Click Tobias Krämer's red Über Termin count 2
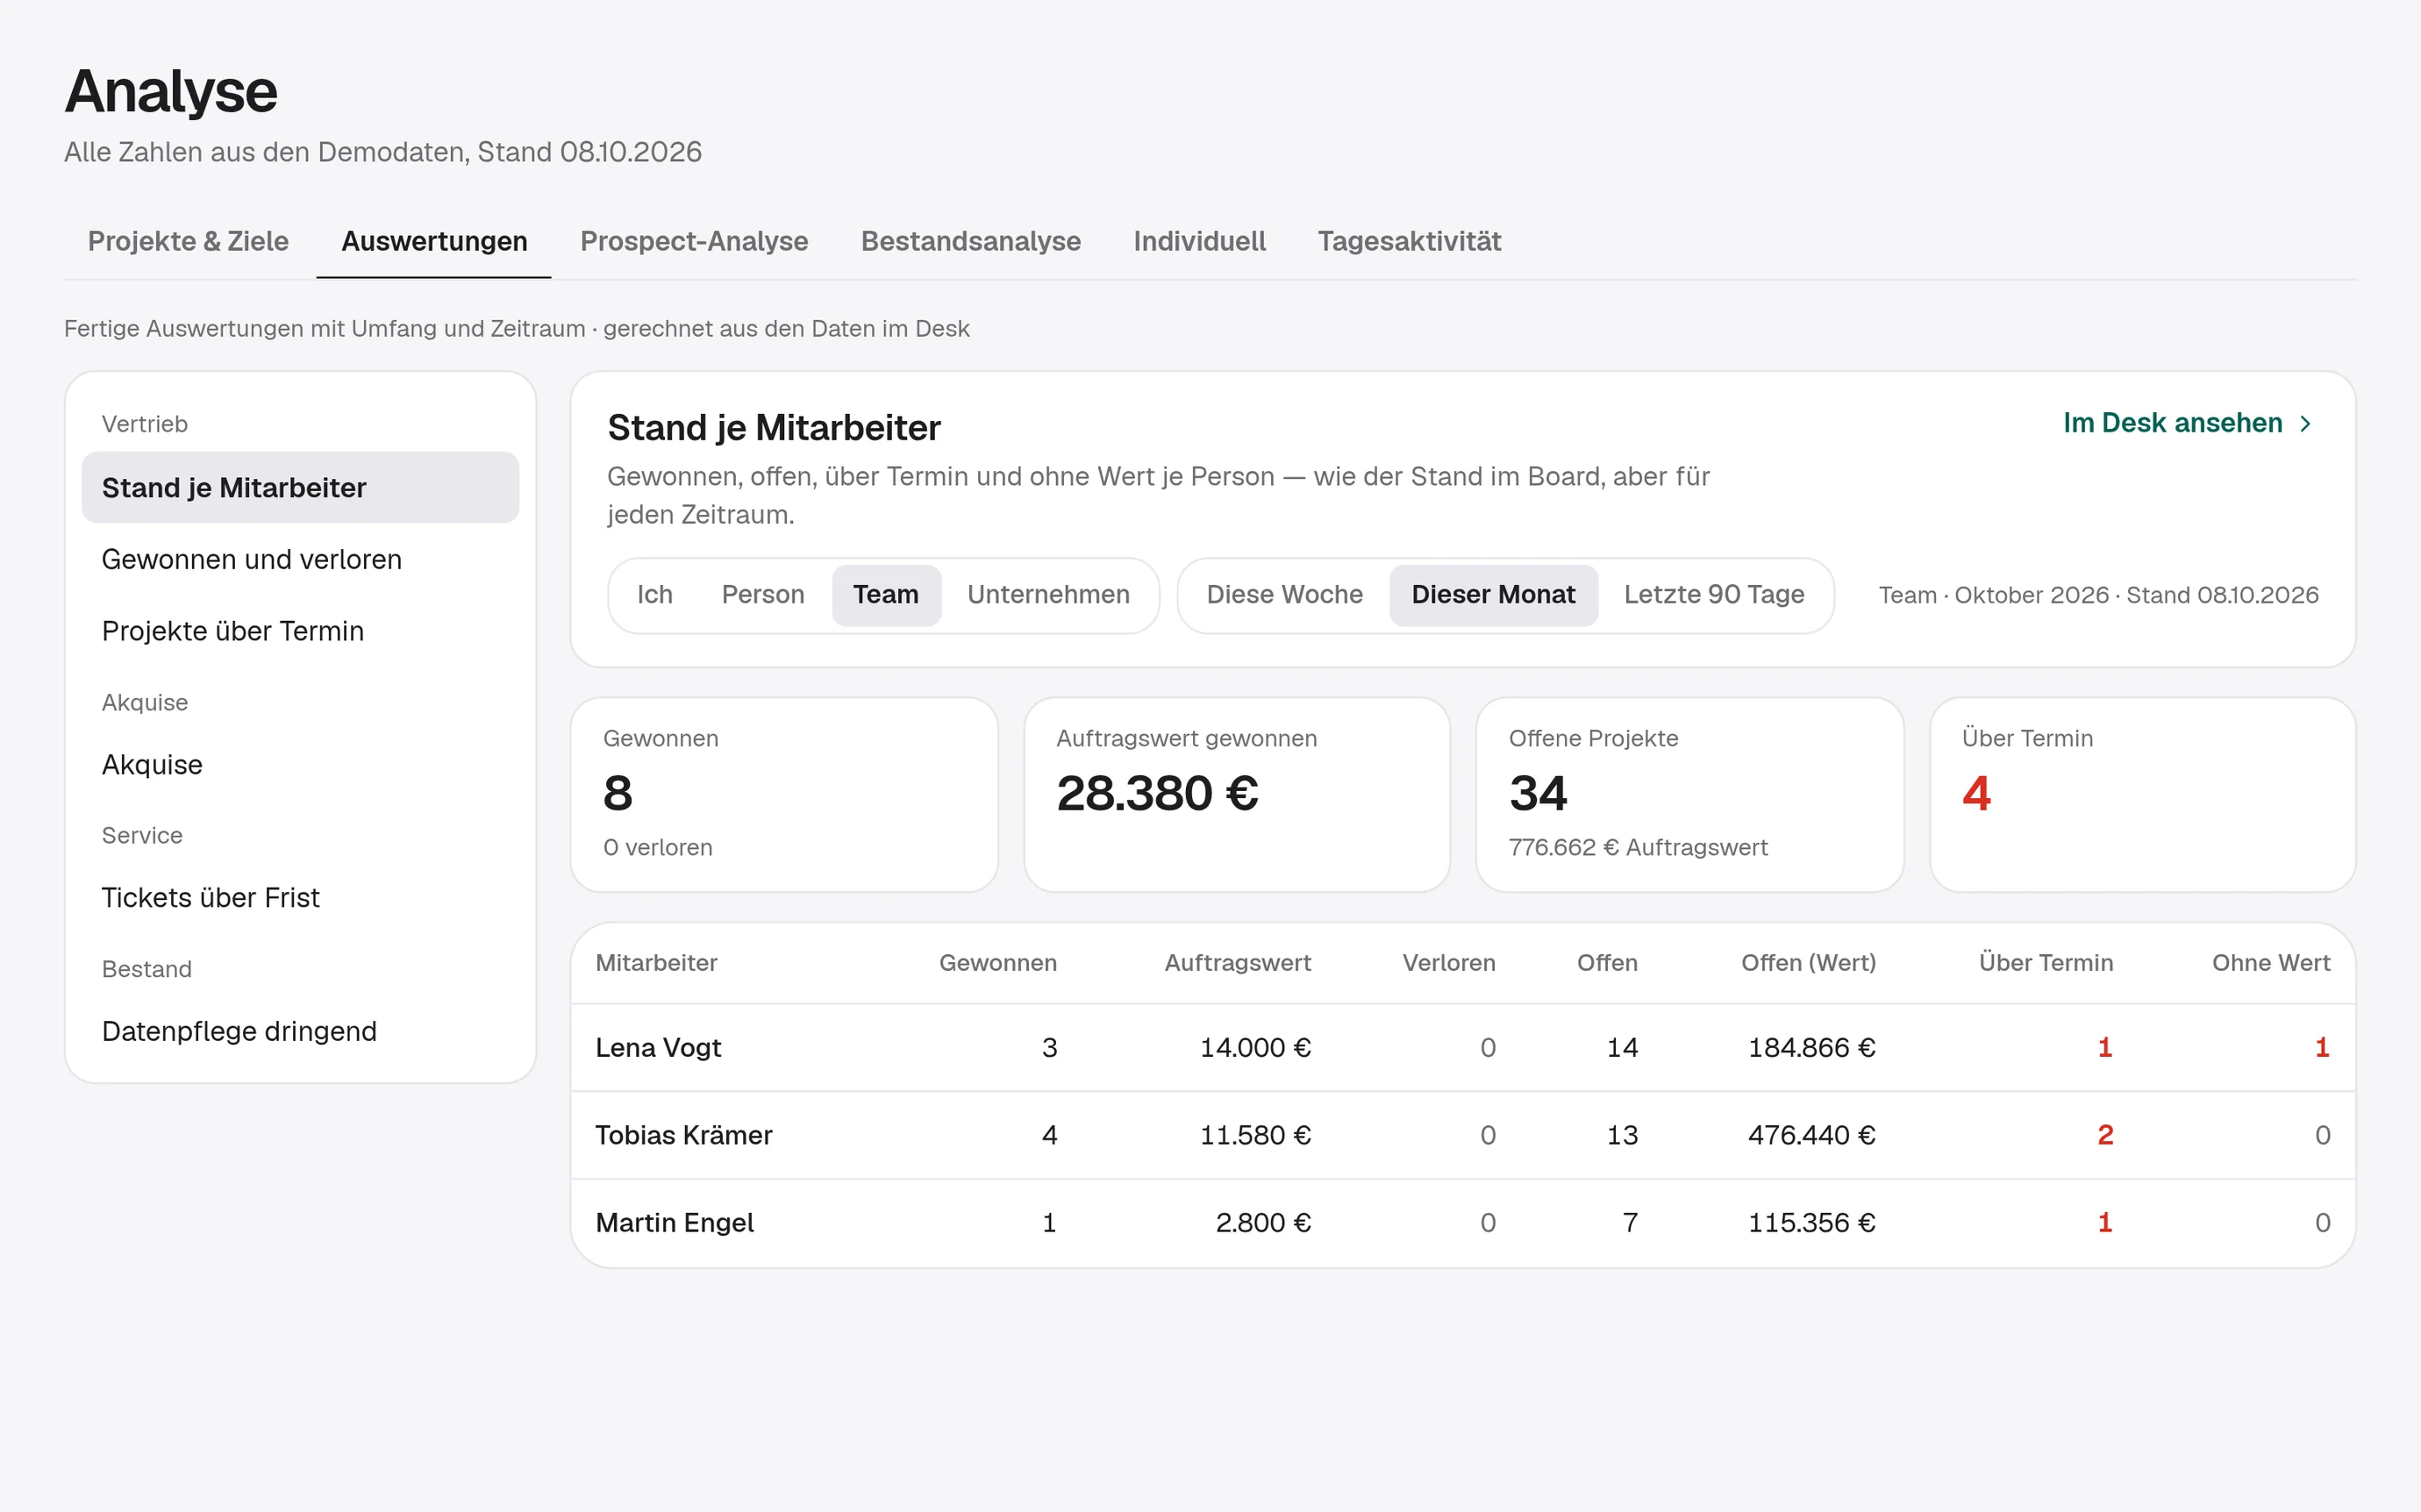 pos(2105,1135)
